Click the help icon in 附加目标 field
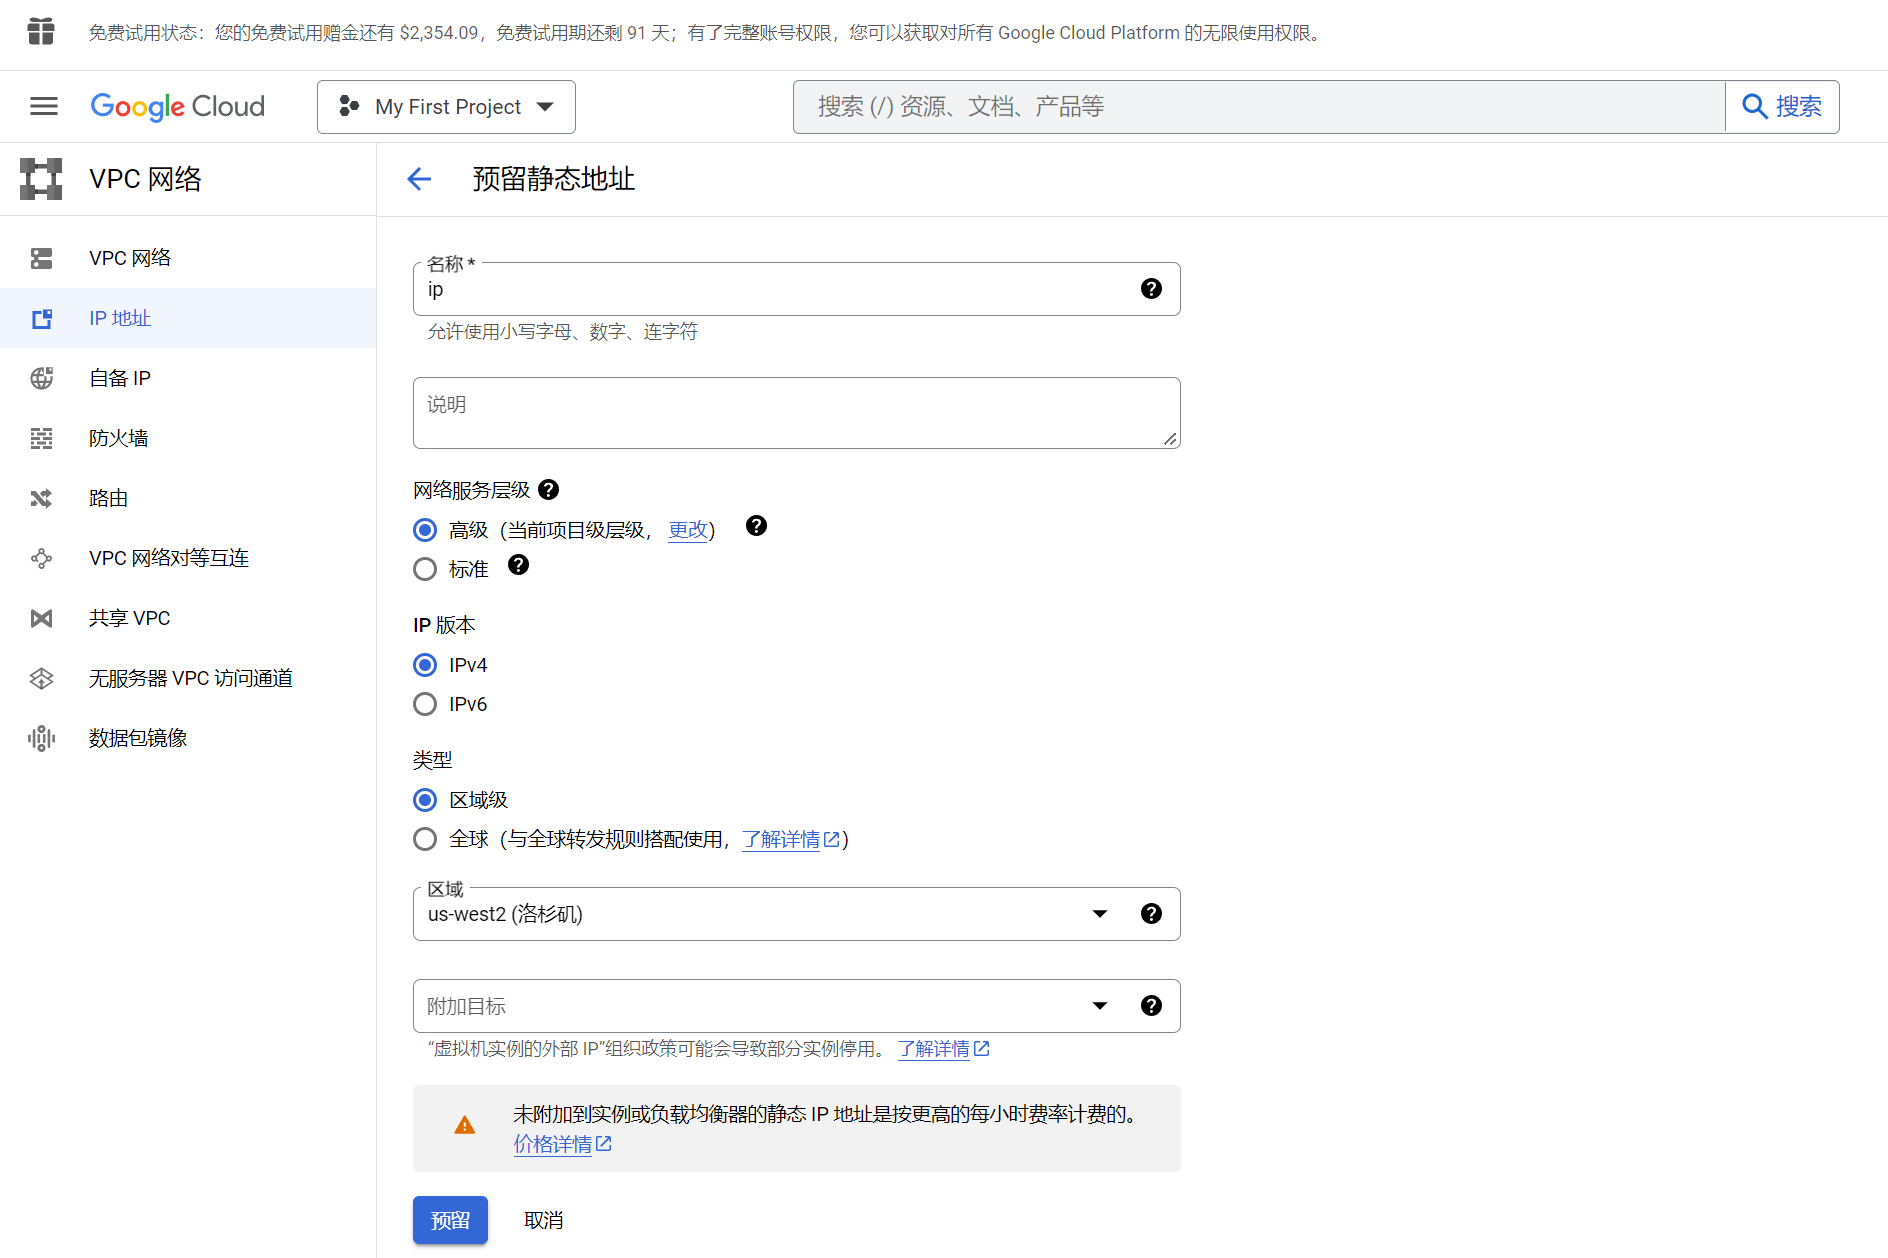 click(x=1151, y=1006)
